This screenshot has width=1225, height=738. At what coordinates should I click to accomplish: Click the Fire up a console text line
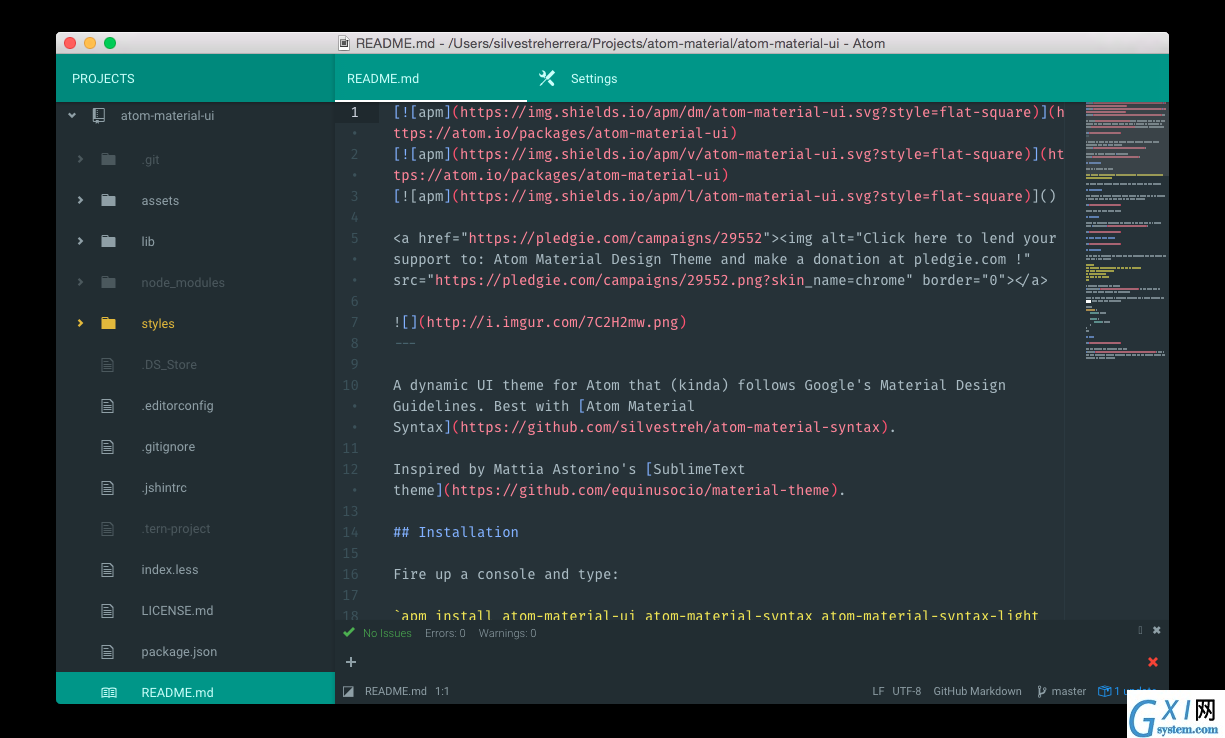506,574
